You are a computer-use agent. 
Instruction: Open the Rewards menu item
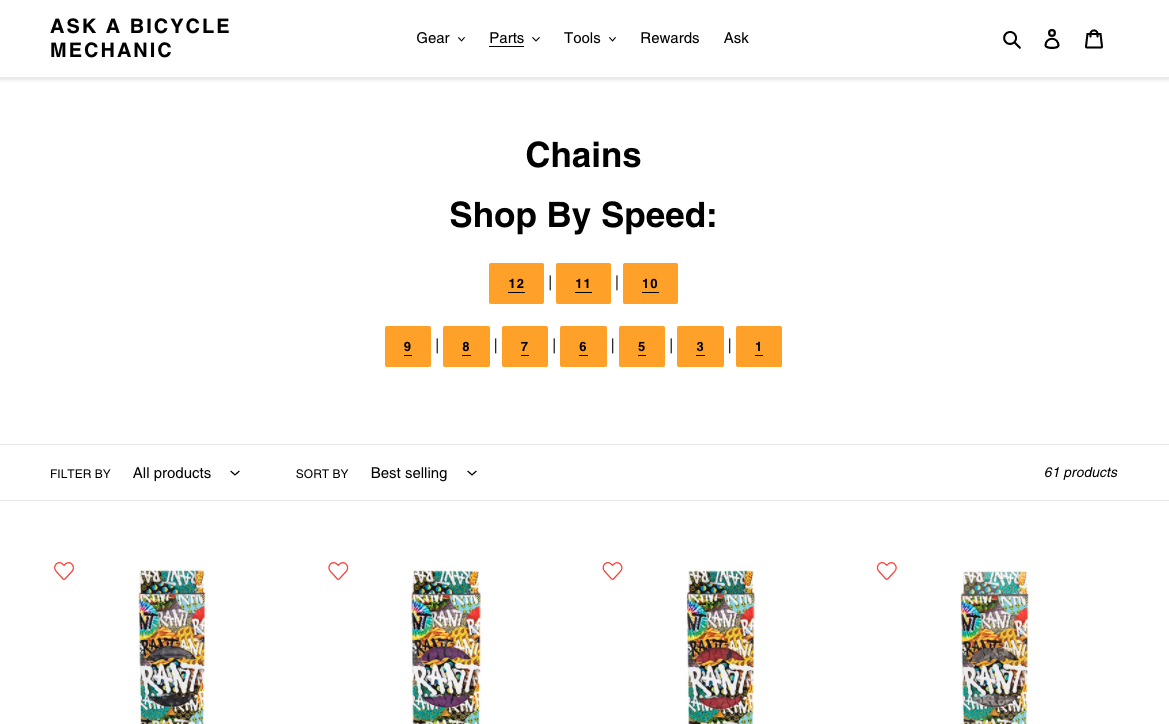[x=669, y=38]
